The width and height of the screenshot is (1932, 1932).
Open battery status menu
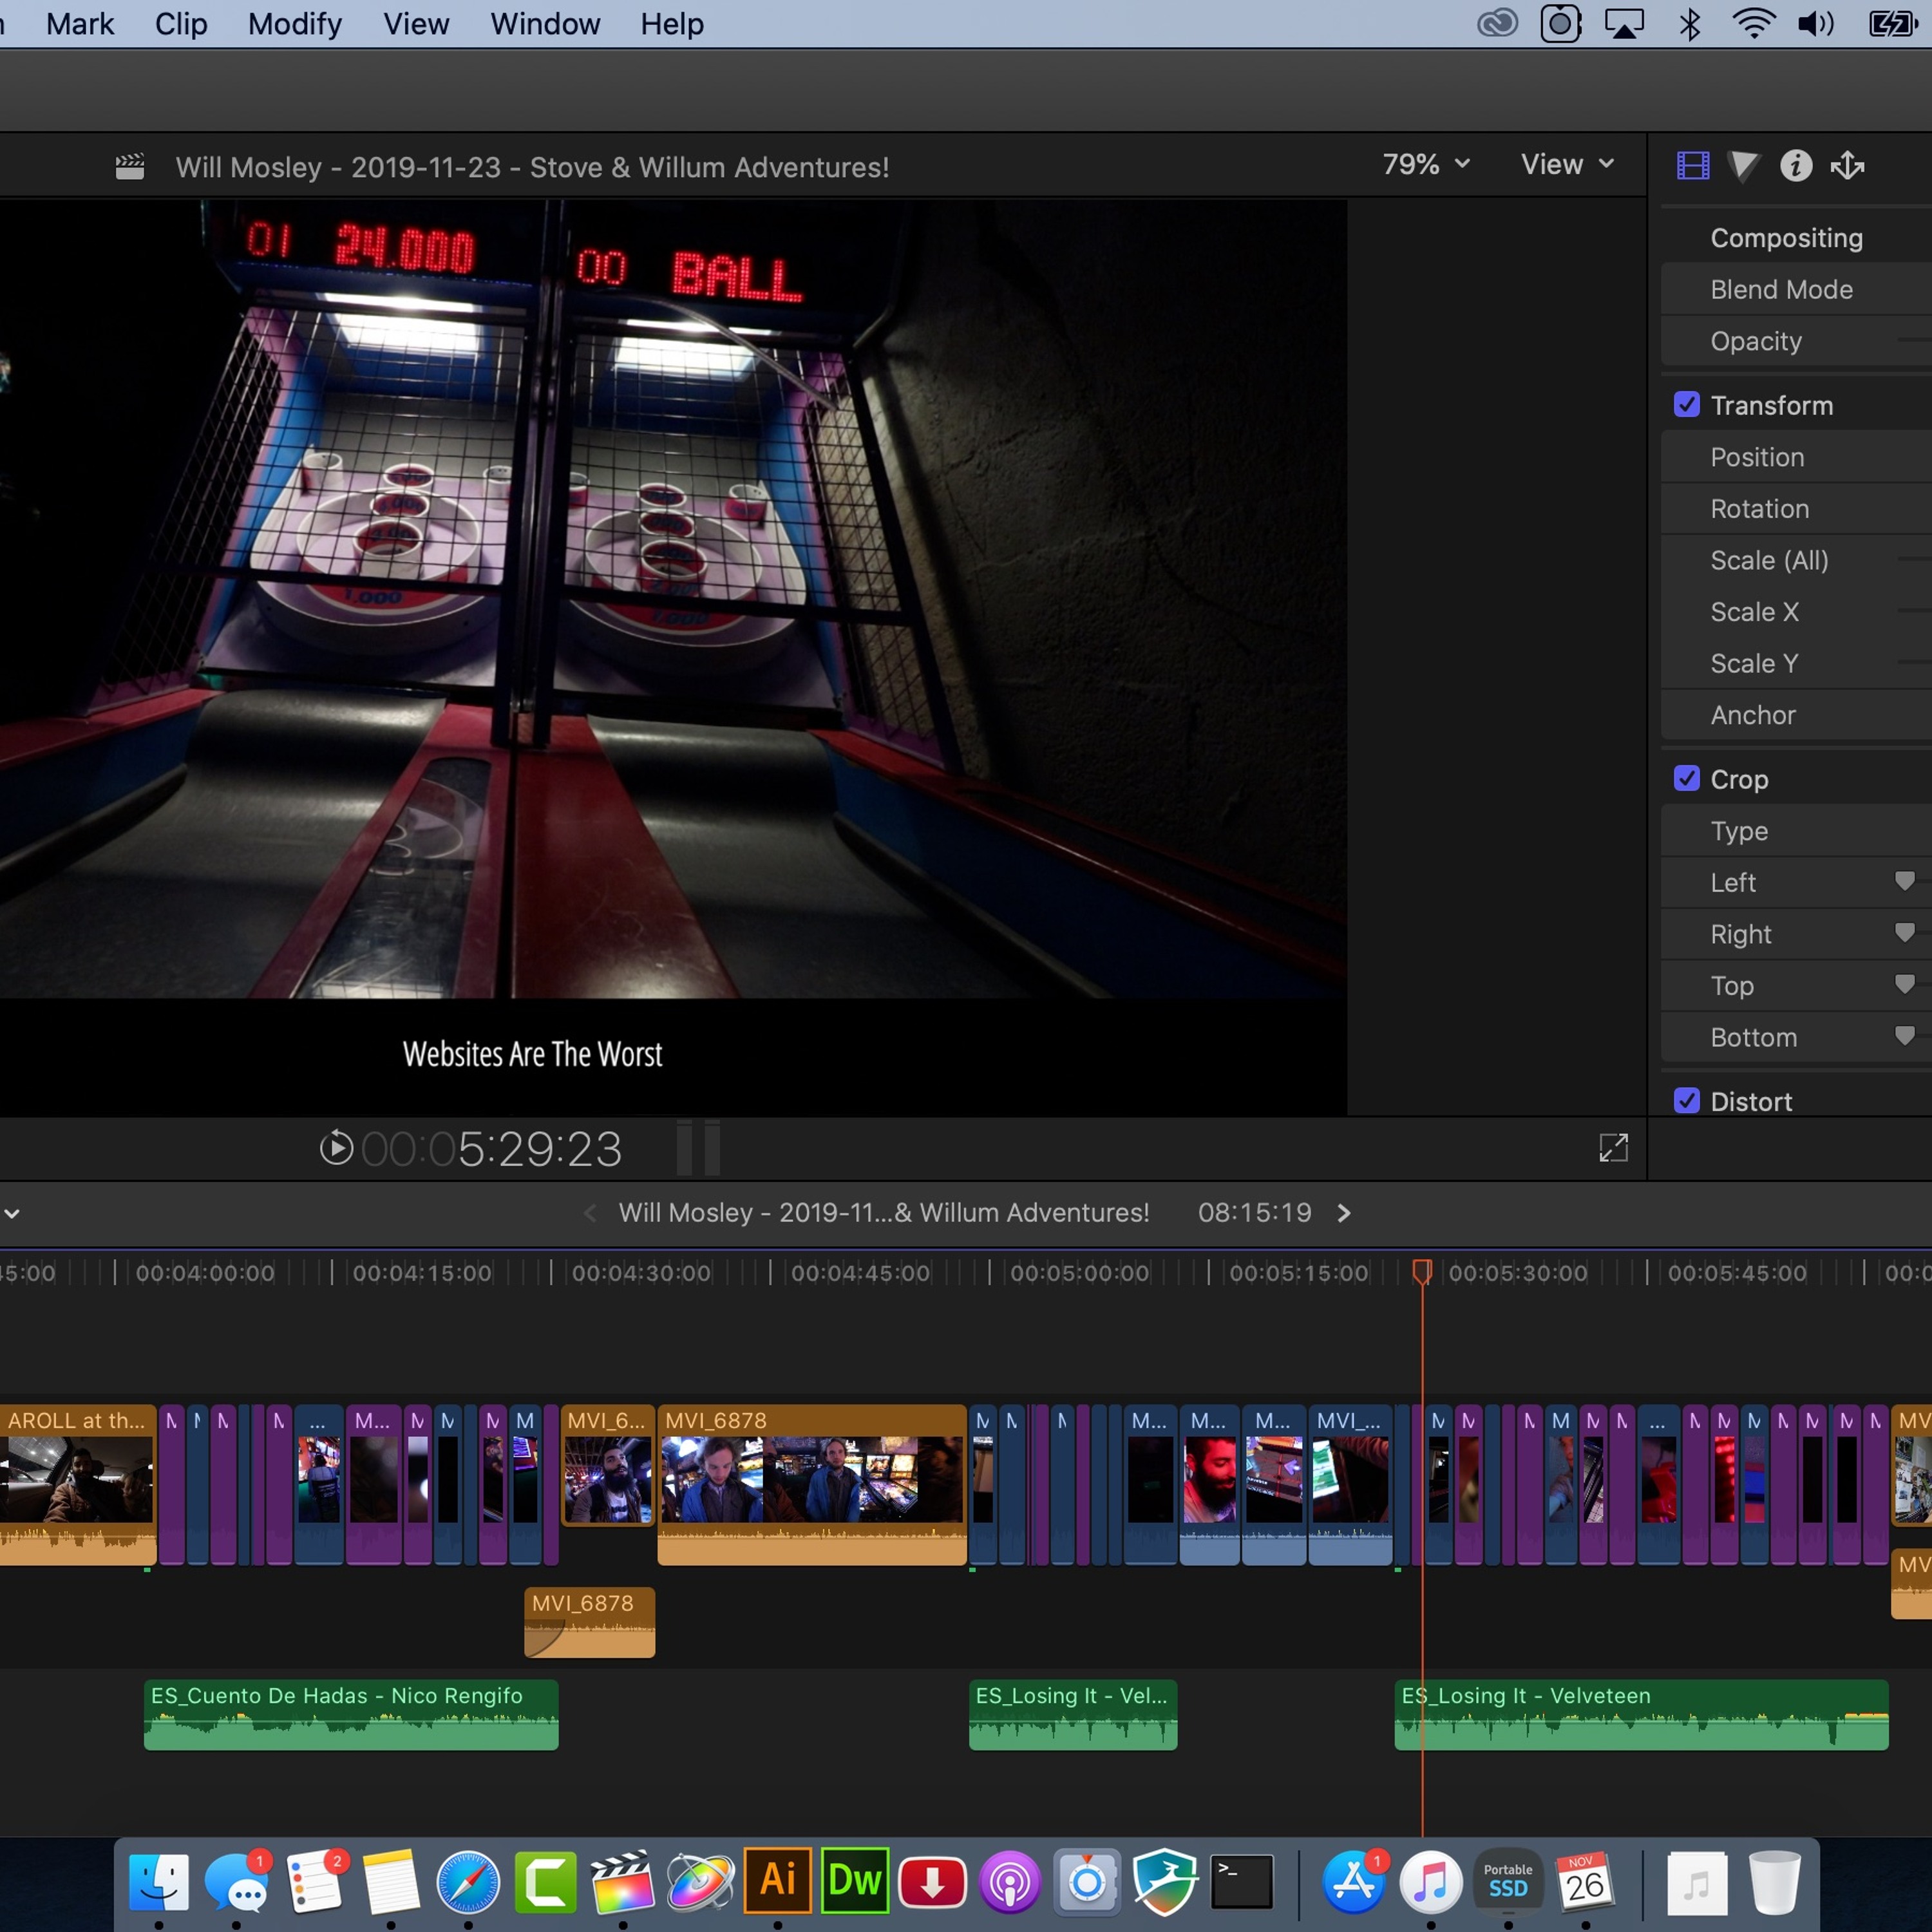tap(1892, 23)
